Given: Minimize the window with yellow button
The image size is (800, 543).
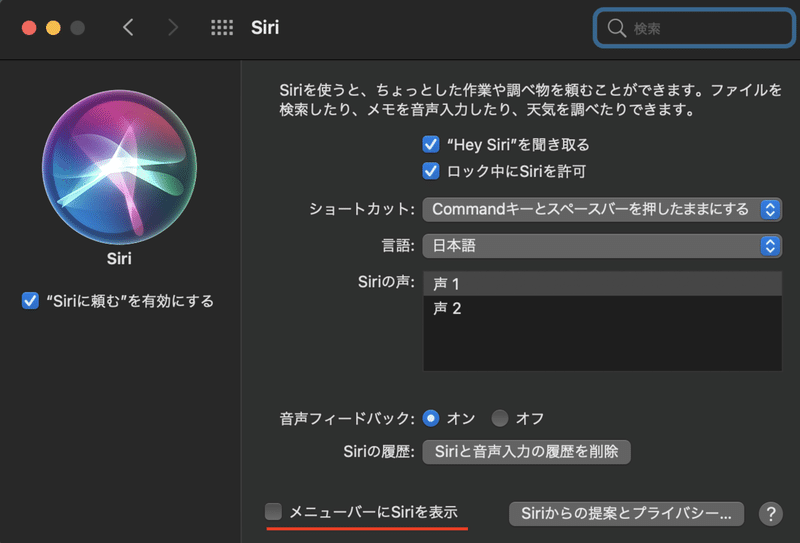Looking at the screenshot, I should (53, 28).
